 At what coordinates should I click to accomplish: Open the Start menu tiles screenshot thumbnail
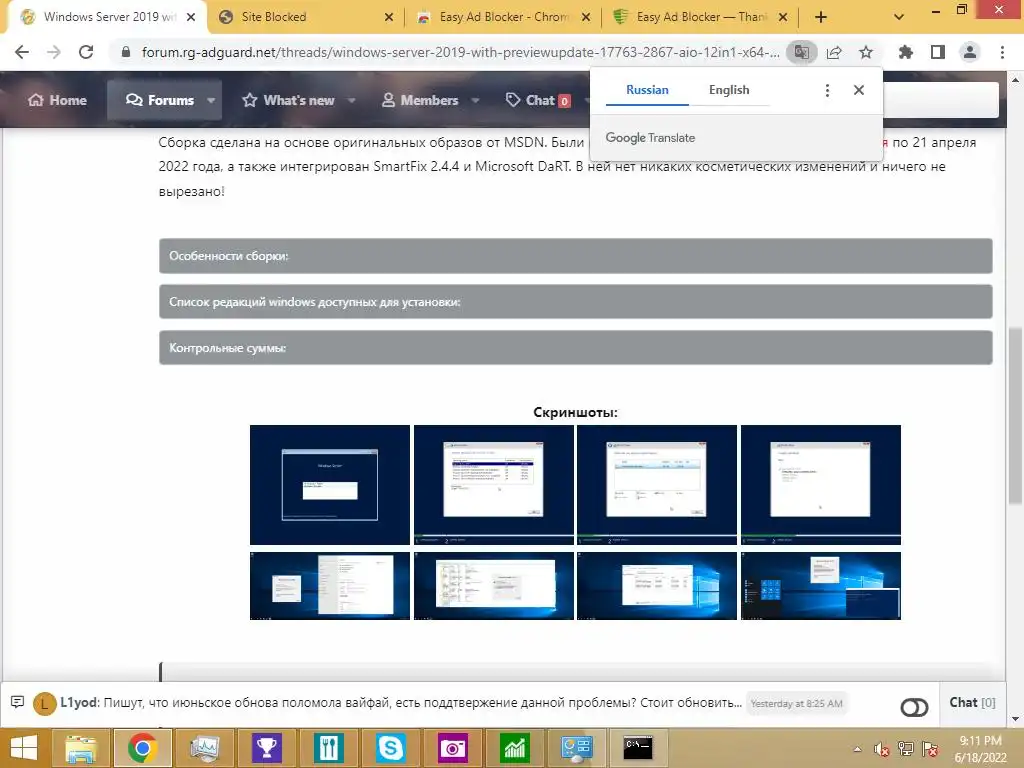pyautogui.click(x=821, y=586)
